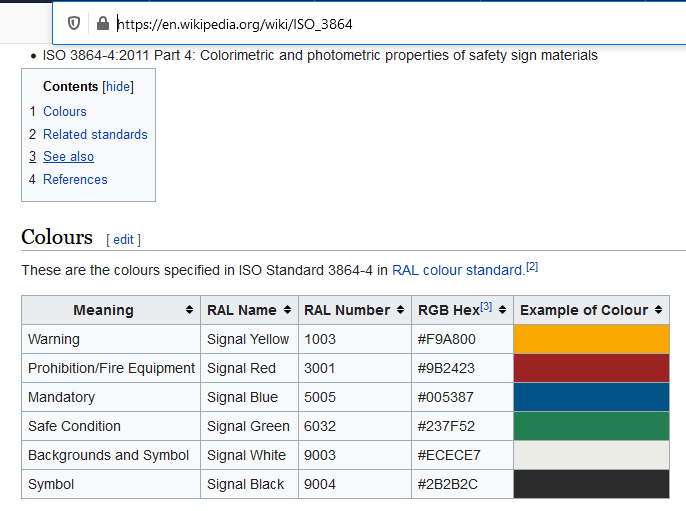The width and height of the screenshot is (686, 511).
Task: Click the Signal Black colour swatch
Action: pos(592,484)
